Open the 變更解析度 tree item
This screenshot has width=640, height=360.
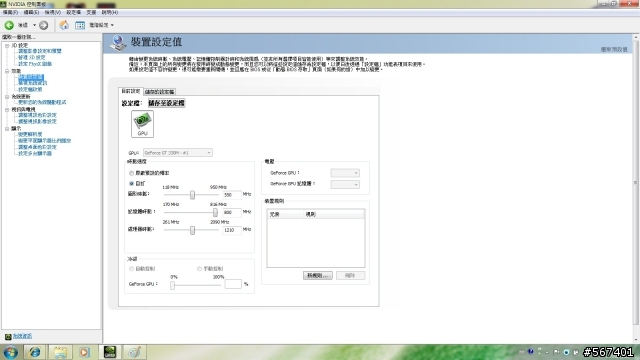pyautogui.click(x=30, y=134)
